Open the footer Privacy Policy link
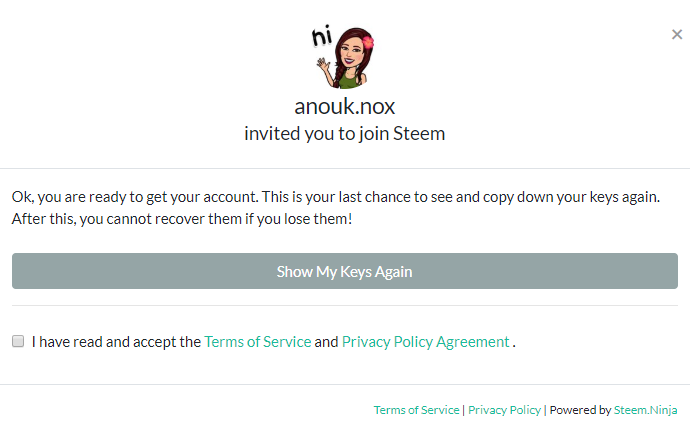This screenshot has width=690, height=432. [x=504, y=410]
